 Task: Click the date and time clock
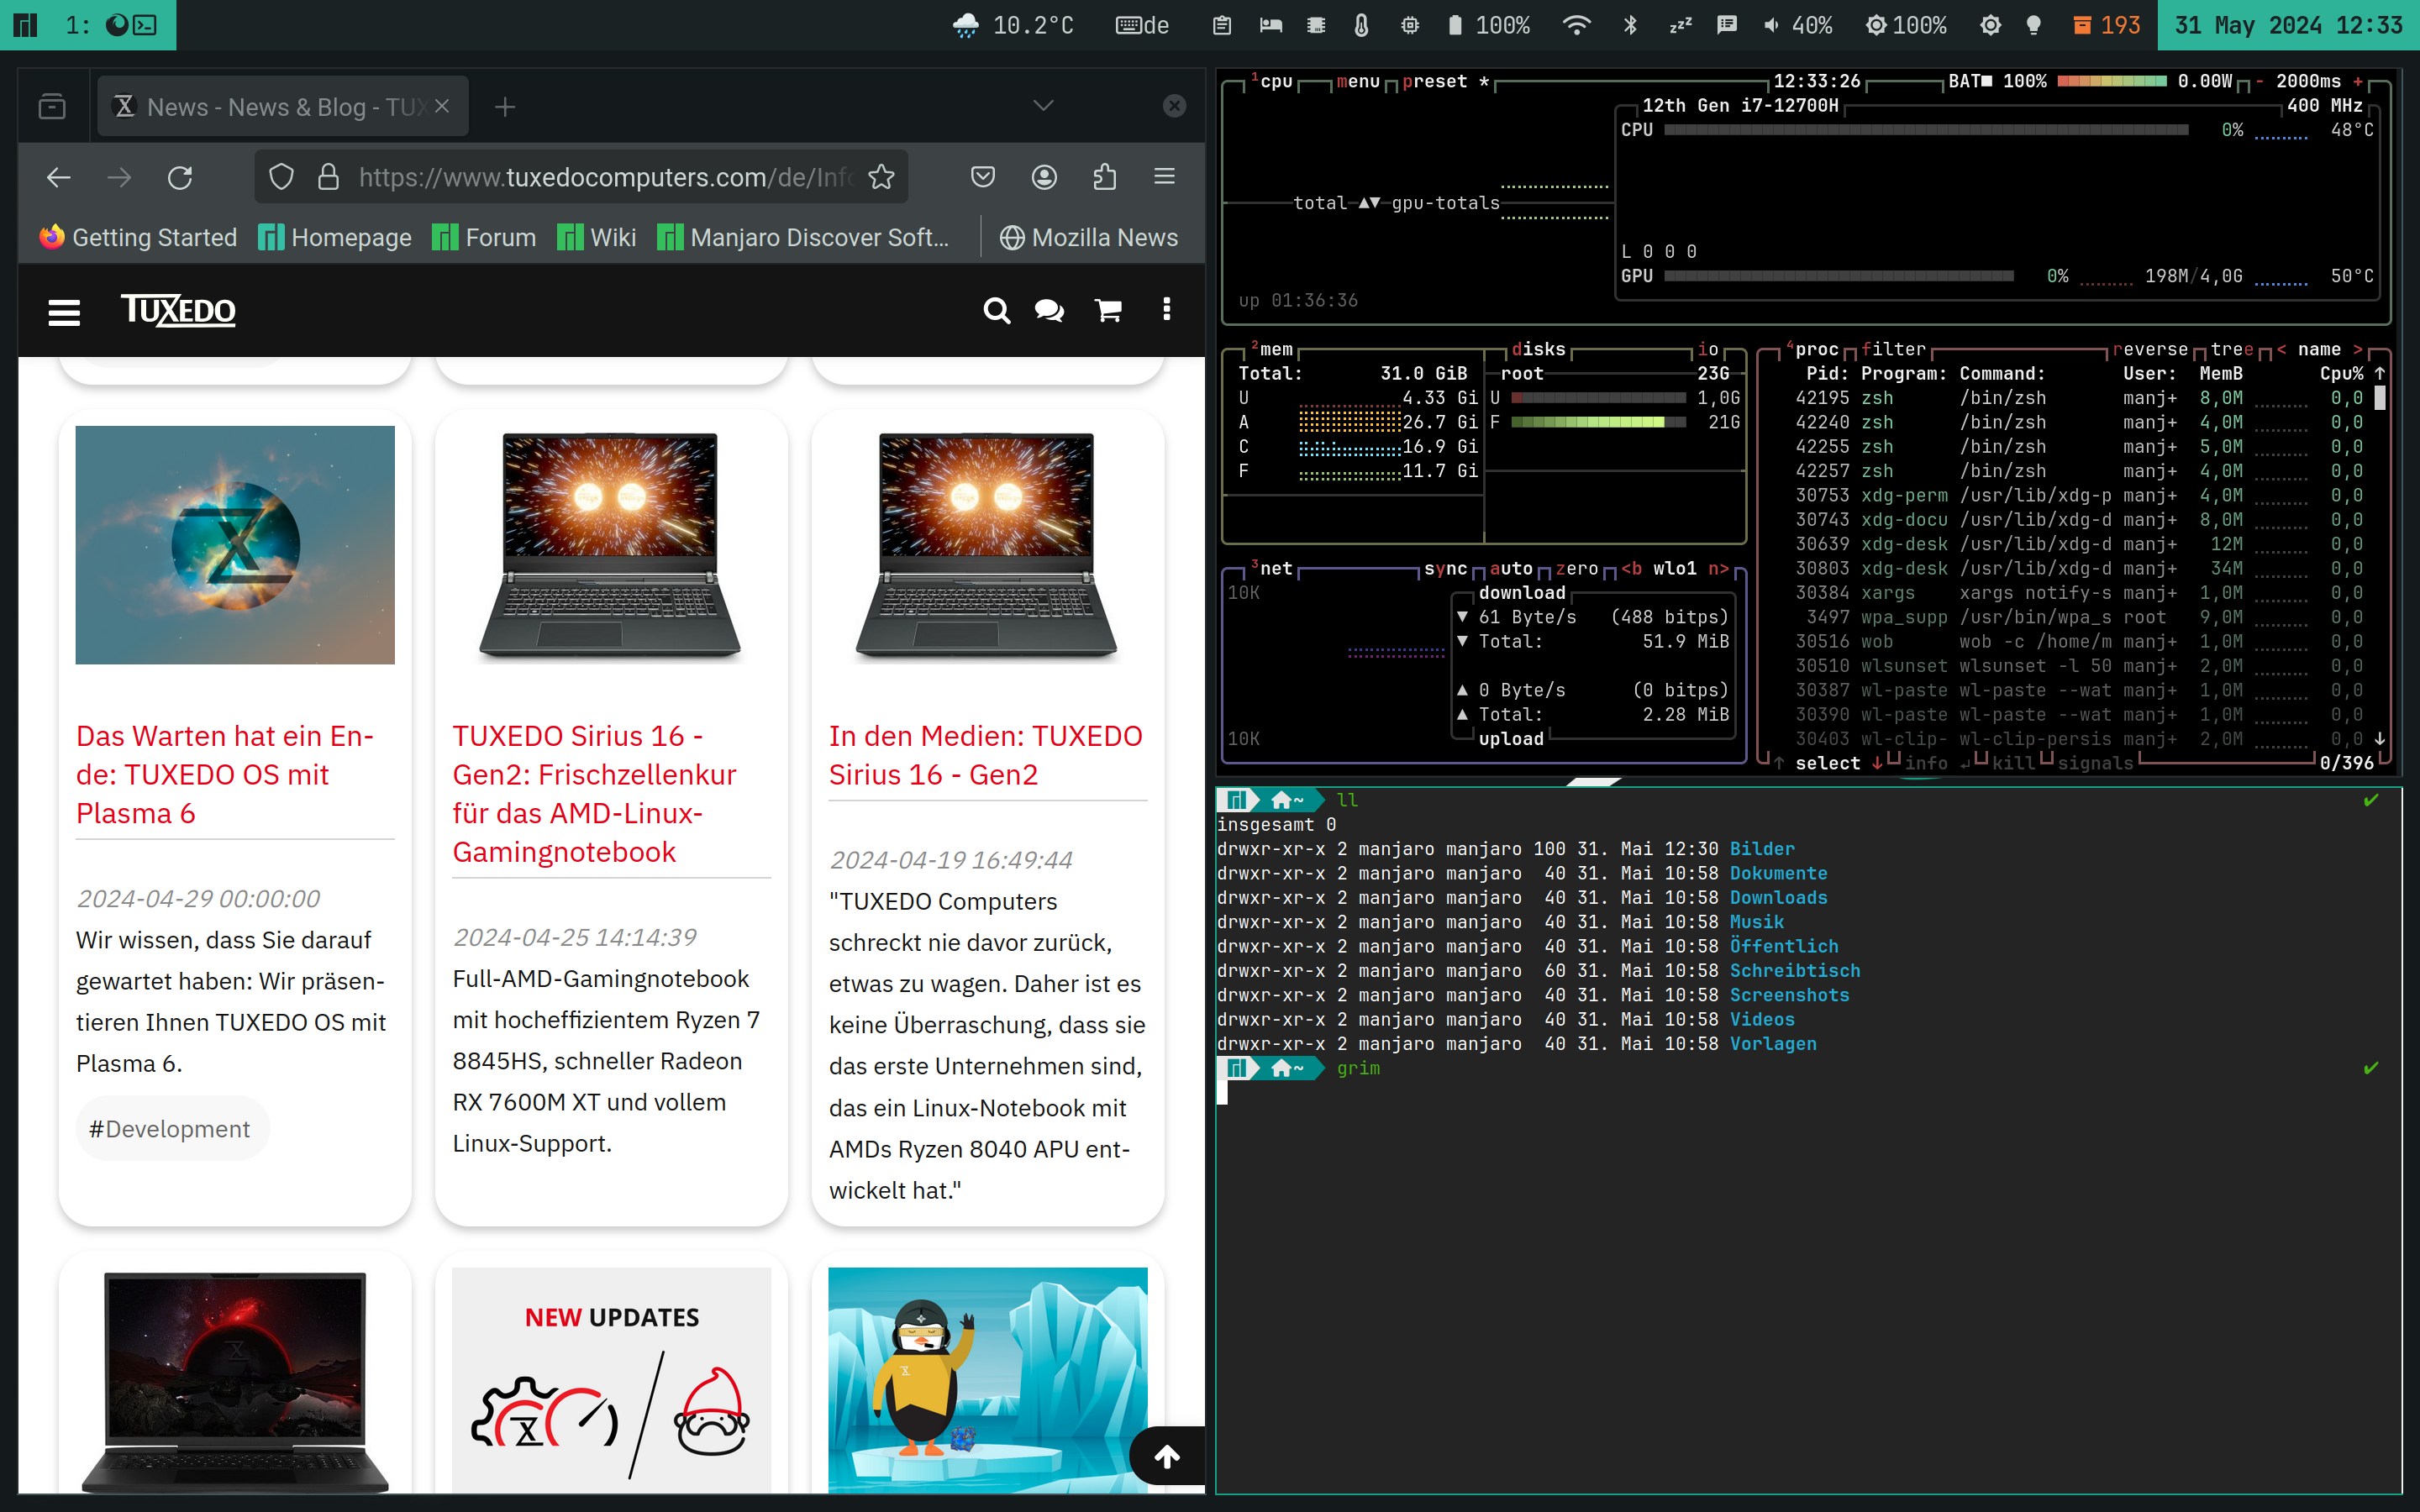(x=2289, y=25)
